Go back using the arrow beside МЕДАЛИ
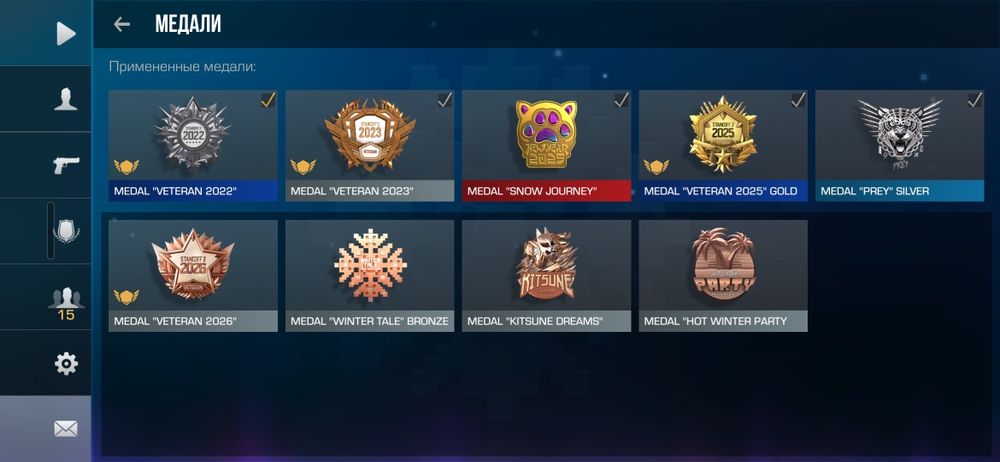 point(121,24)
